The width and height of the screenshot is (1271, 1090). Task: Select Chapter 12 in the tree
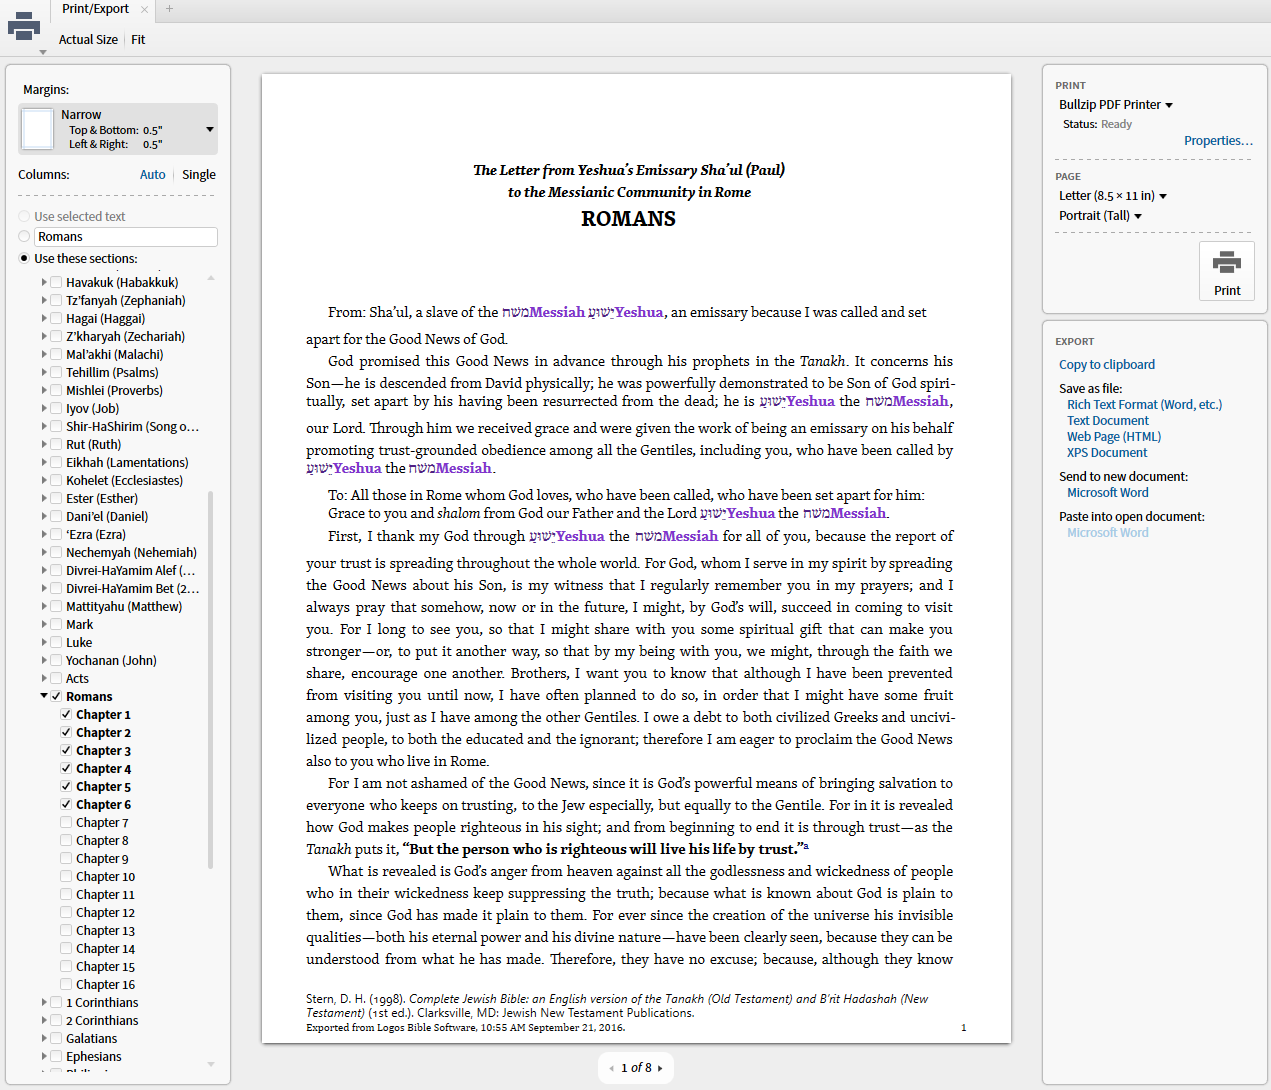(x=105, y=912)
